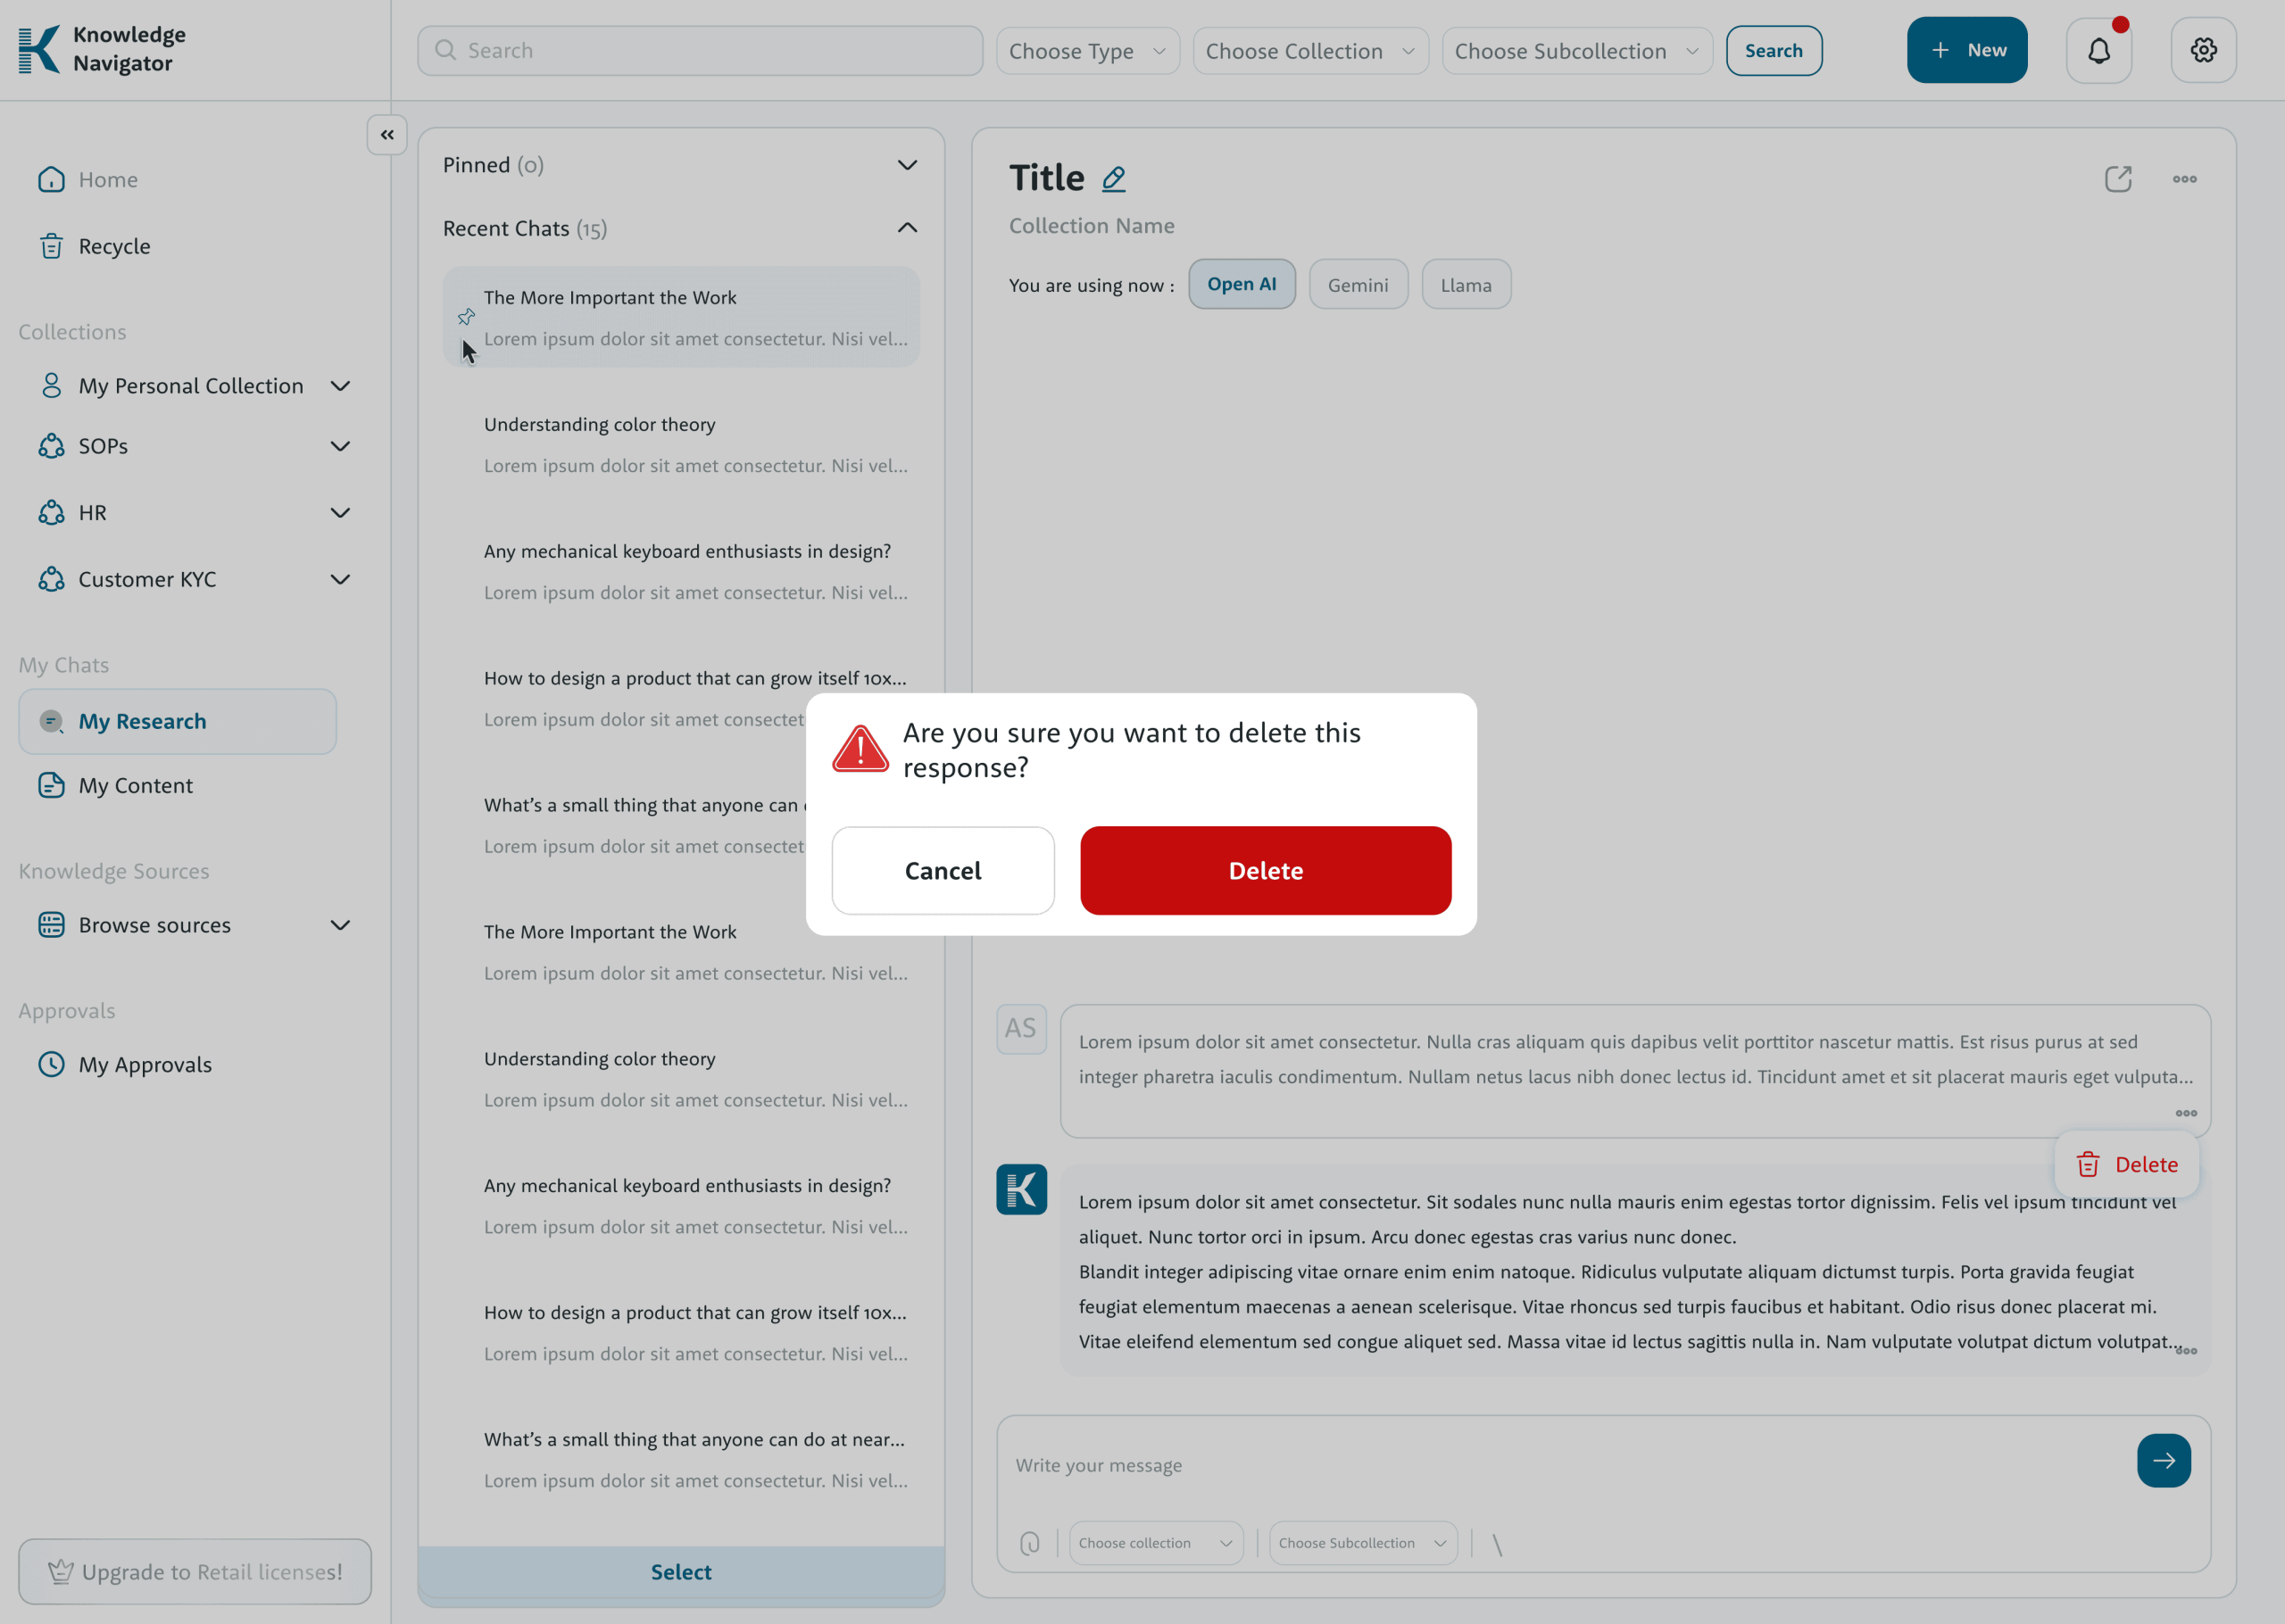Open My Content in sidebar
This screenshot has height=1624, width=2285.
coord(135,786)
